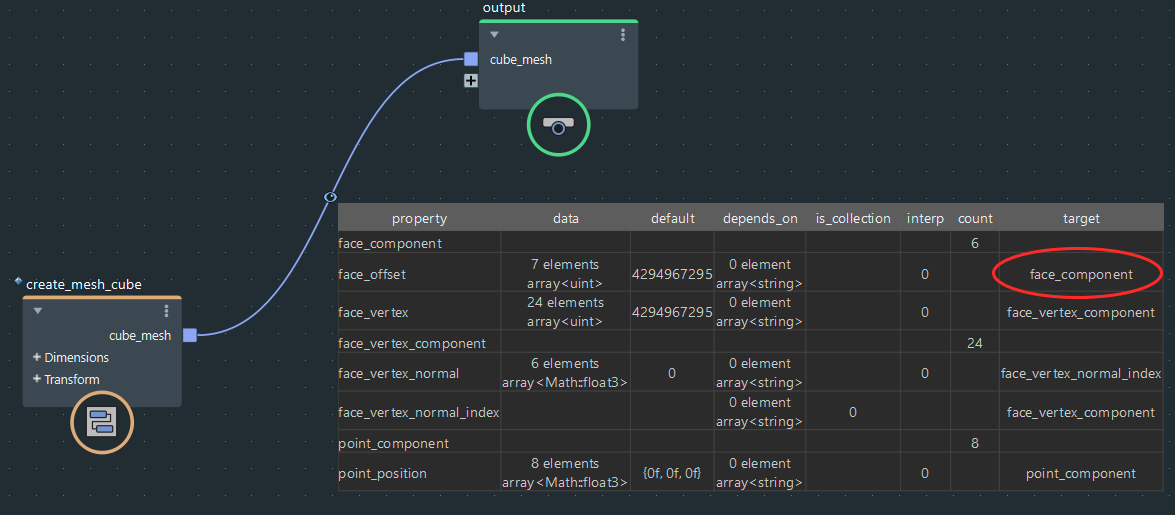Click the cube_mesh input port on output node
The image size is (1175, 515).
[471, 59]
